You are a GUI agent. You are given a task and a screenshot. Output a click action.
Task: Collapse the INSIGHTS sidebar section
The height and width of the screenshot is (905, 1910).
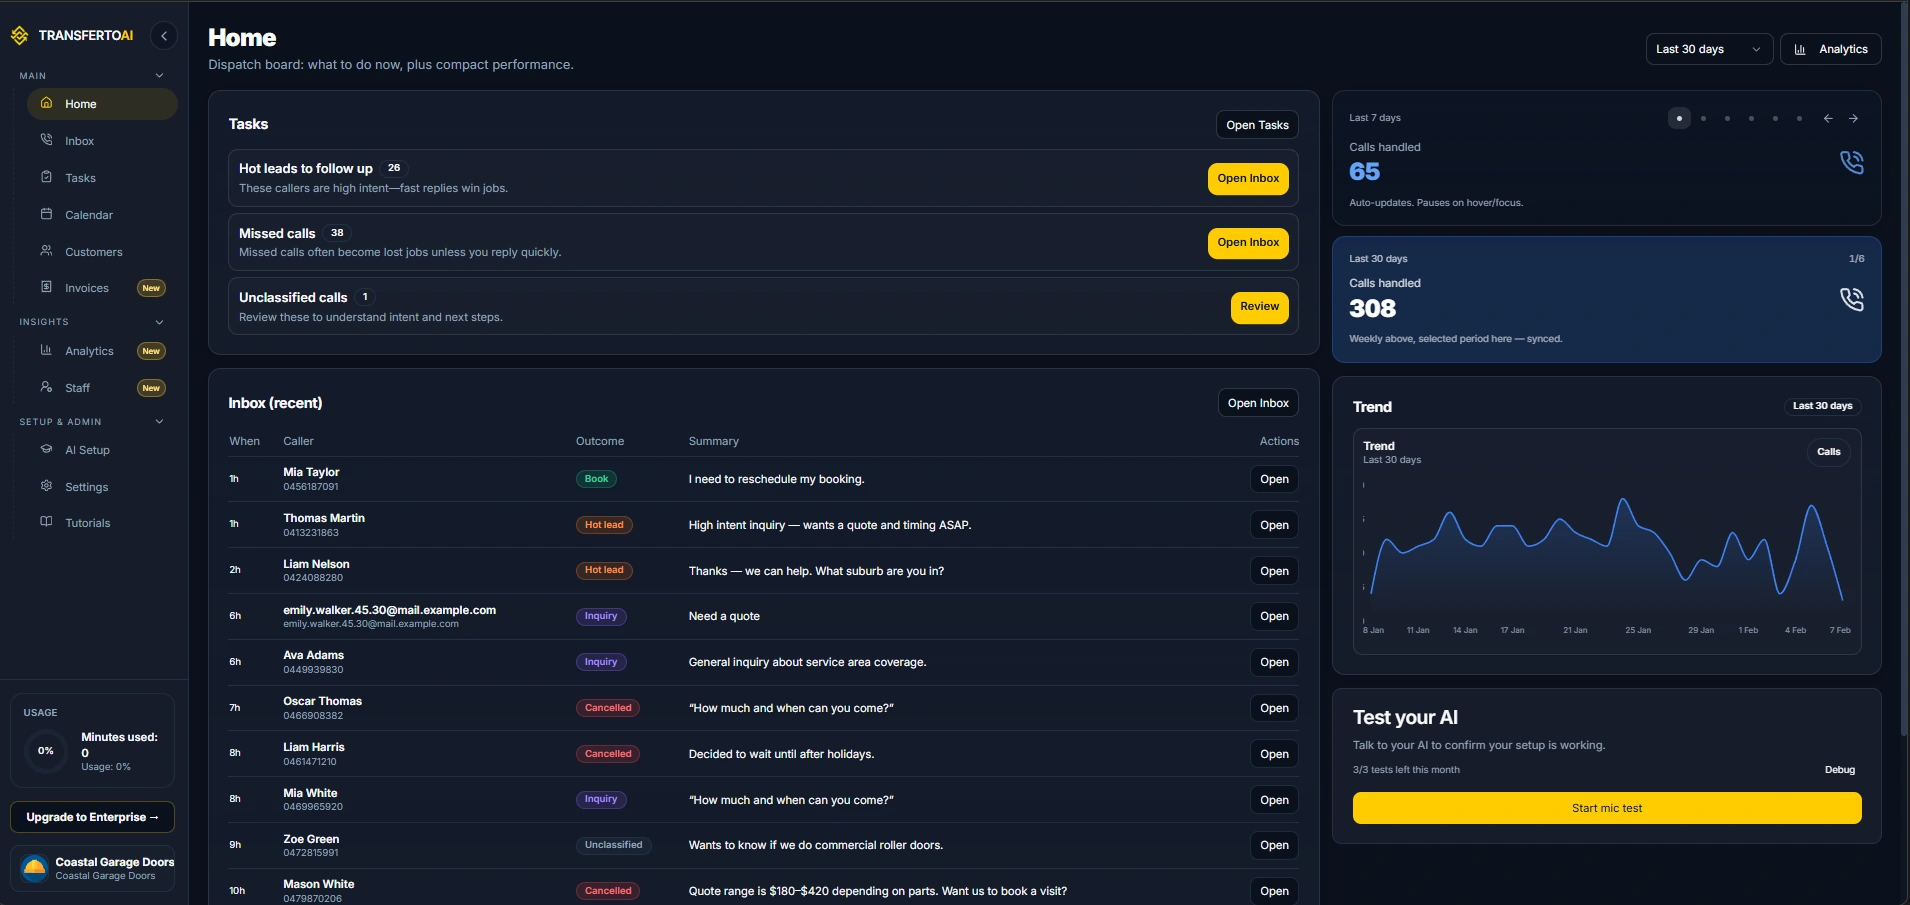tap(159, 322)
